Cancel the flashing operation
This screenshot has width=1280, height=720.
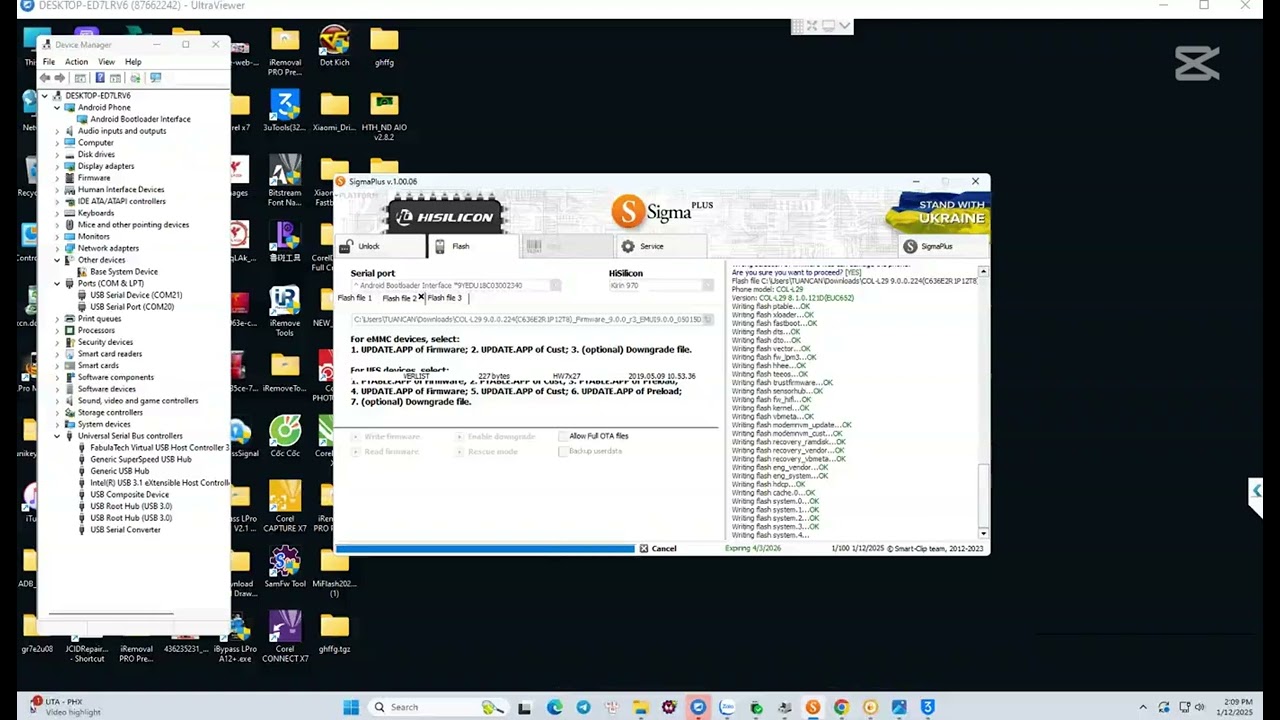[x=658, y=548]
